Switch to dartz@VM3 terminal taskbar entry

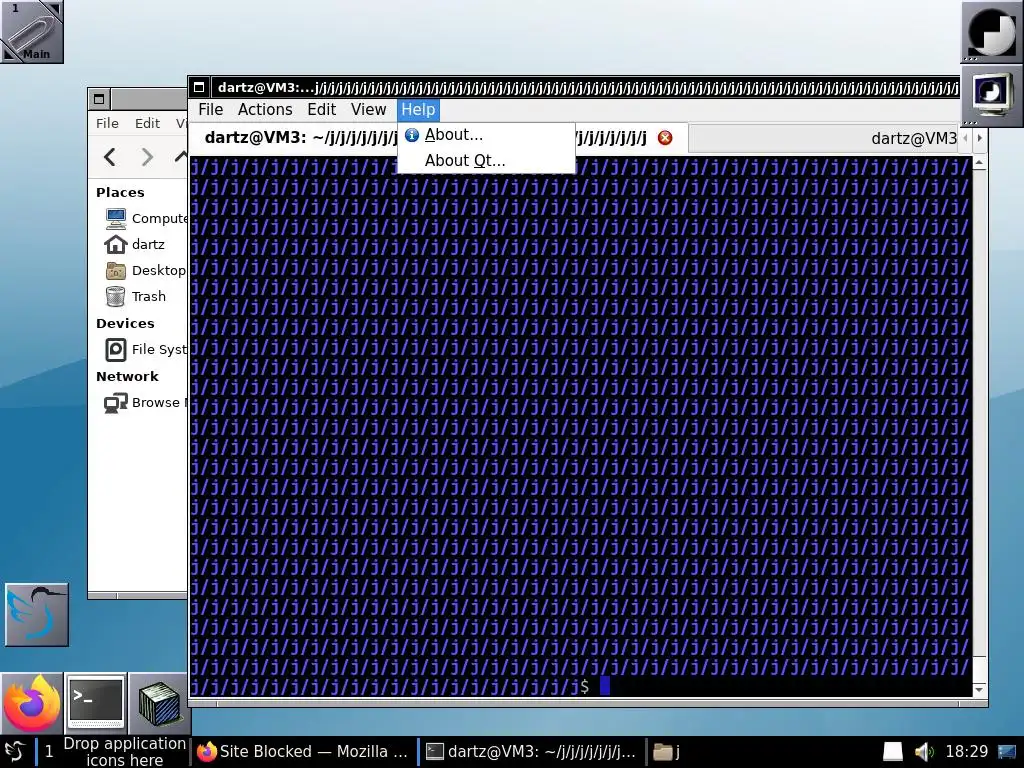[x=530, y=752]
